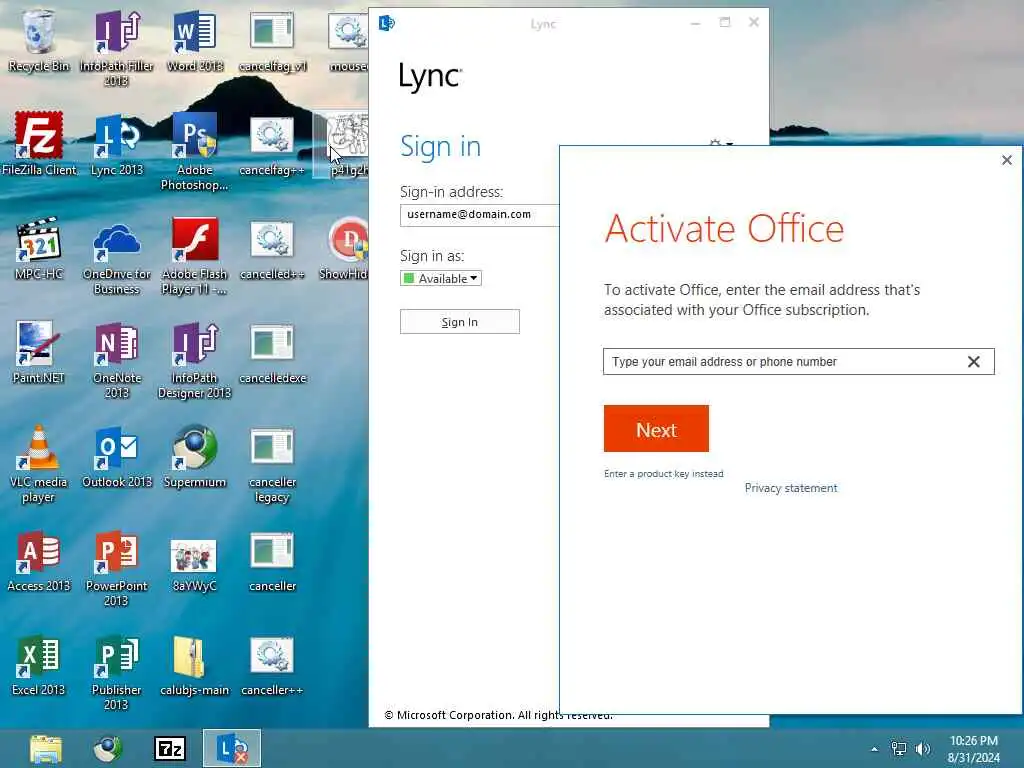Open the volume tray icon
This screenshot has width=1024, height=768.
pyautogui.click(x=923, y=749)
